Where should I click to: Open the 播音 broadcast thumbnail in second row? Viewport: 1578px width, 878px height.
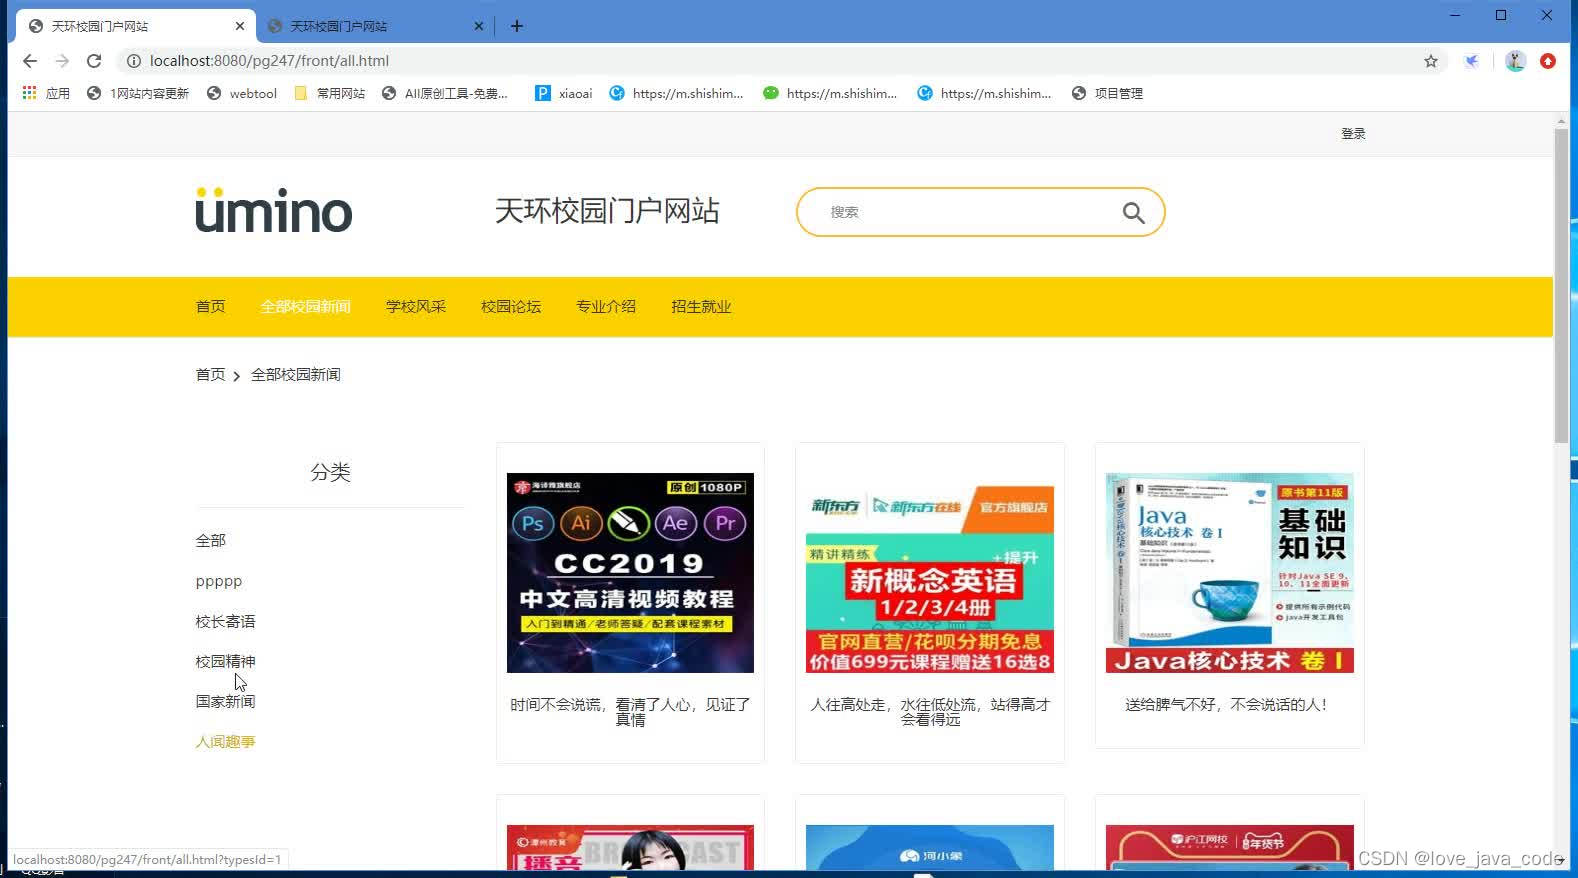coord(630,847)
